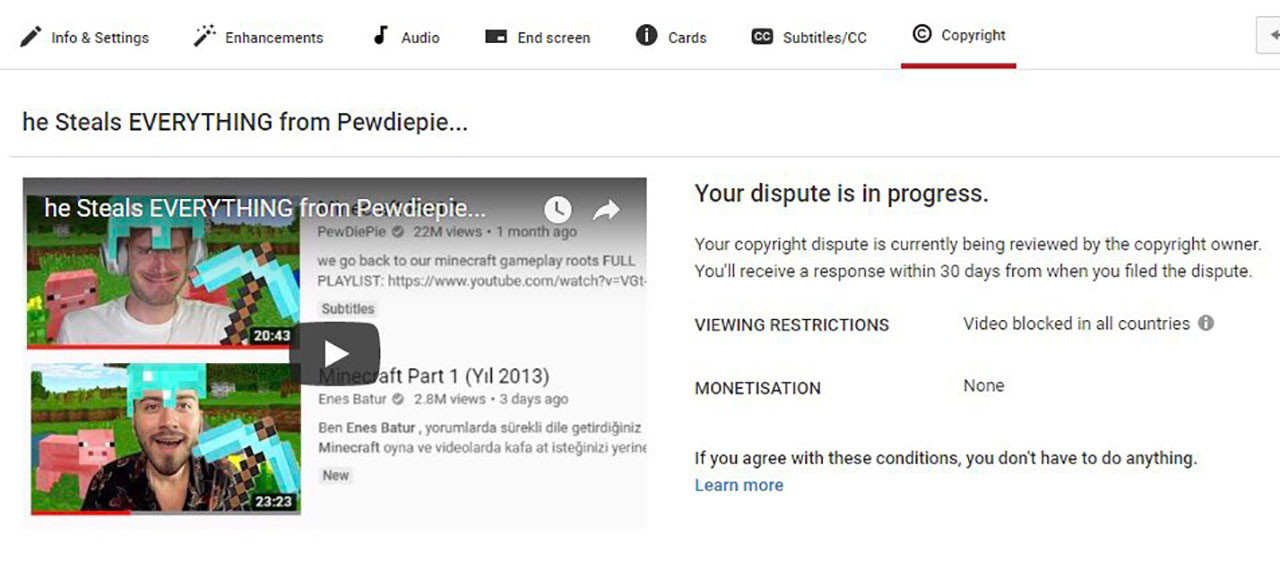Click the 'MONETISATION' label
This screenshot has height=561, width=1280.
click(x=758, y=388)
